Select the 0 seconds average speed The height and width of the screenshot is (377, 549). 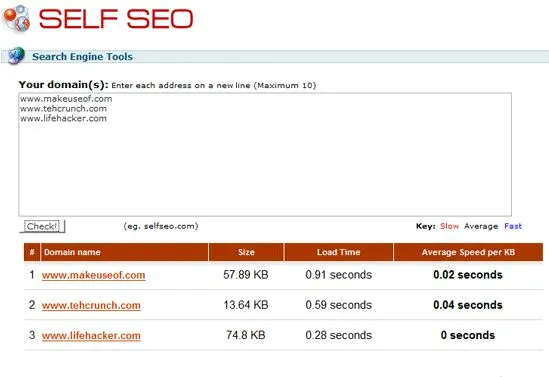click(x=468, y=335)
